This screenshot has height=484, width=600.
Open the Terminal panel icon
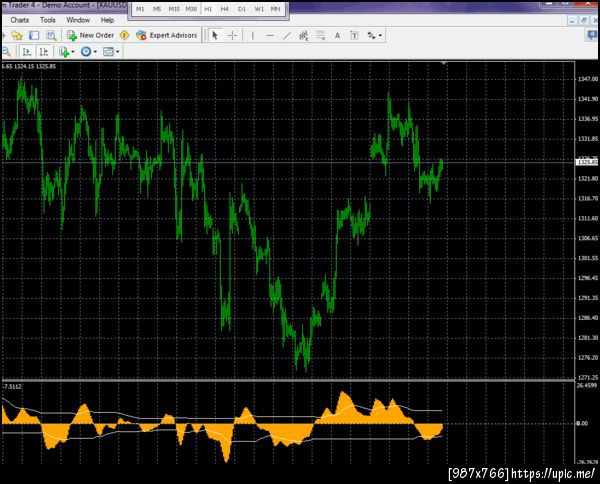pos(34,36)
